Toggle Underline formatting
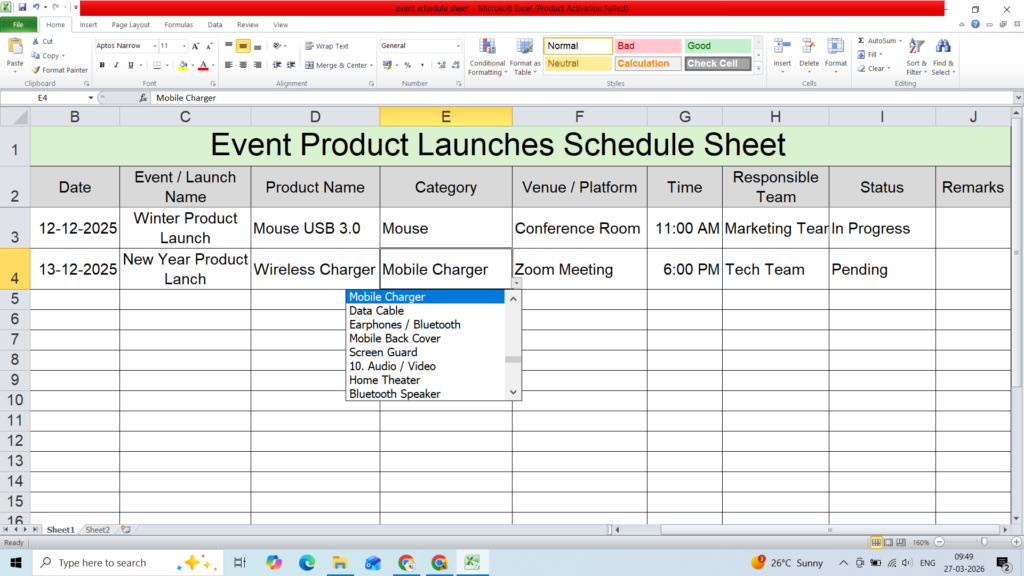This screenshot has height=576, width=1024. click(x=131, y=65)
